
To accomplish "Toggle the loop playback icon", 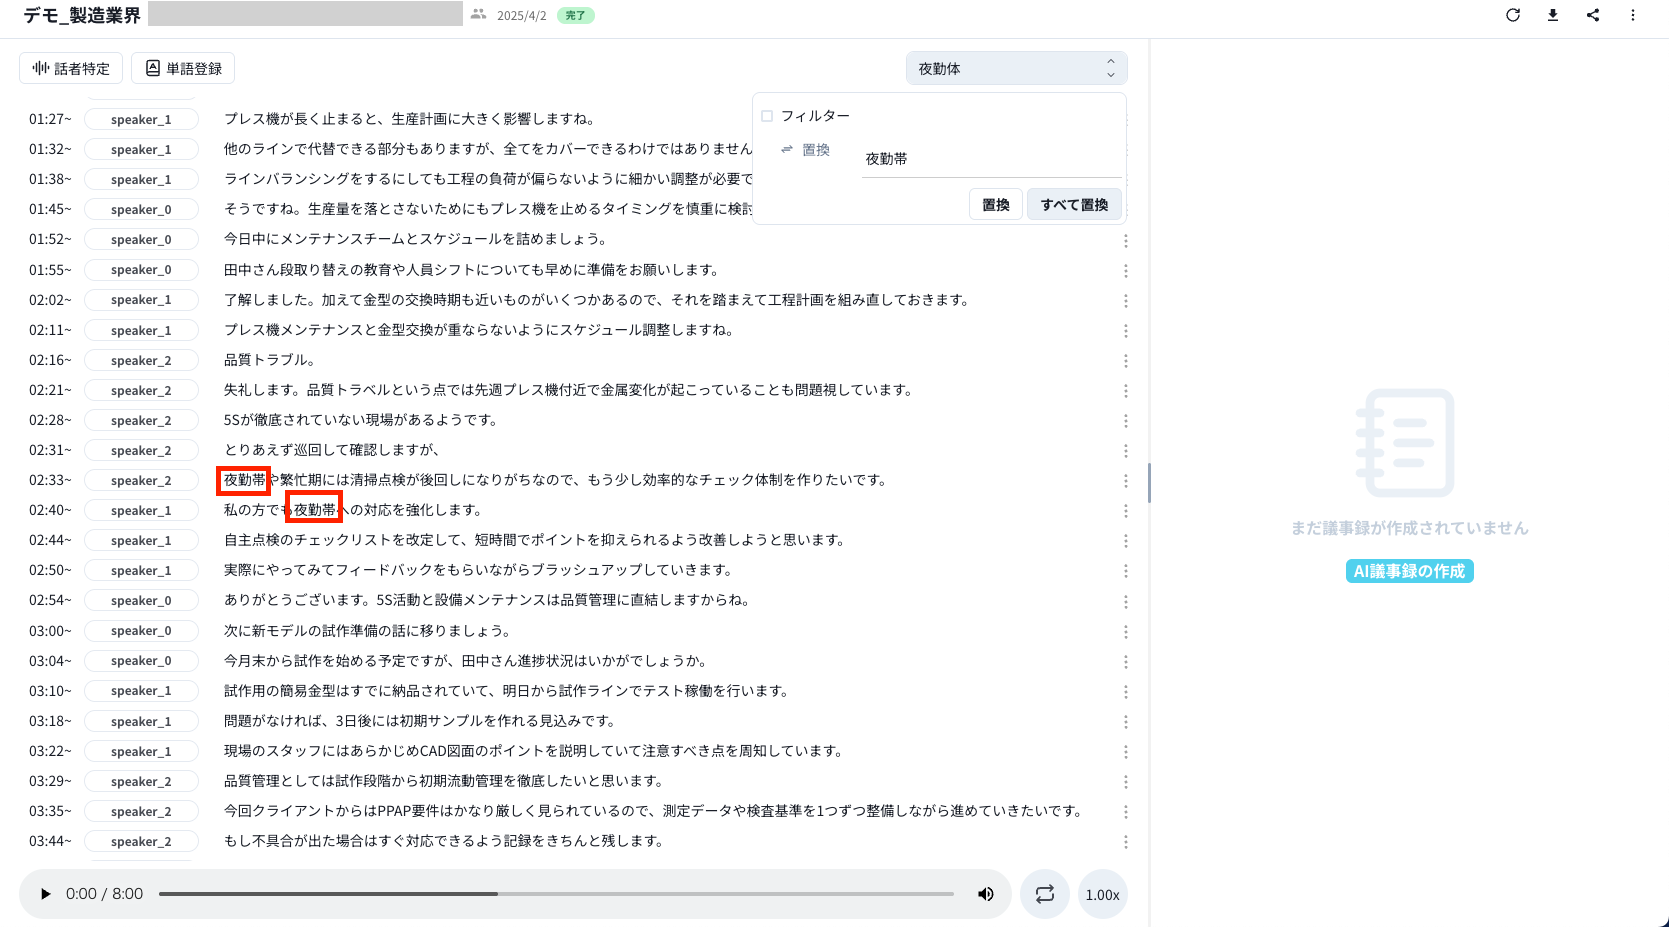I will click(1045, 894).
